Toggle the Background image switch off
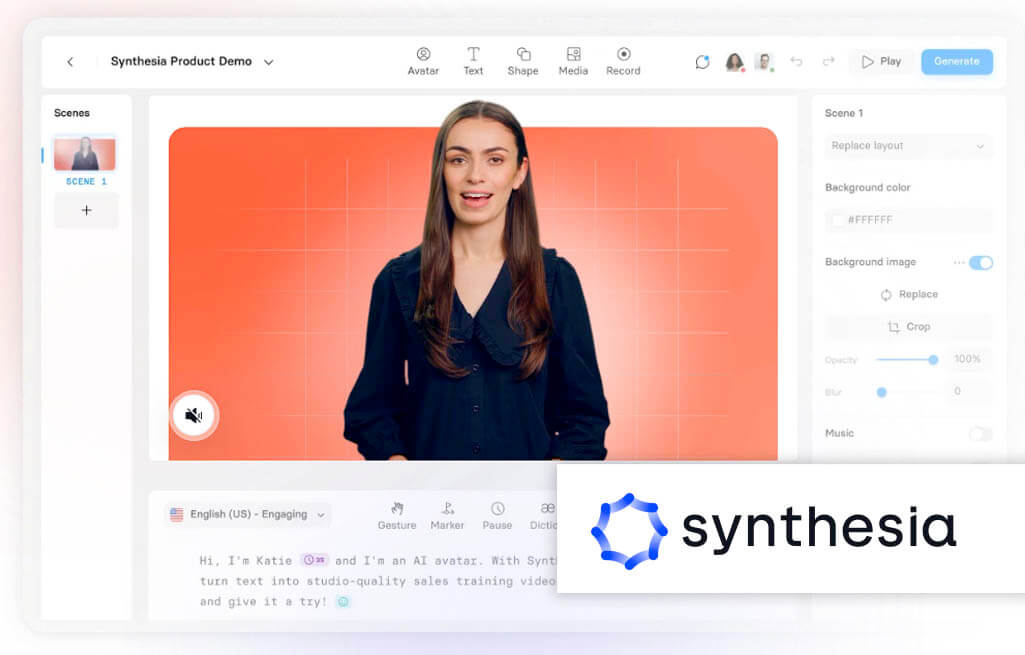 pyautogui.click(x=980, y=262)
